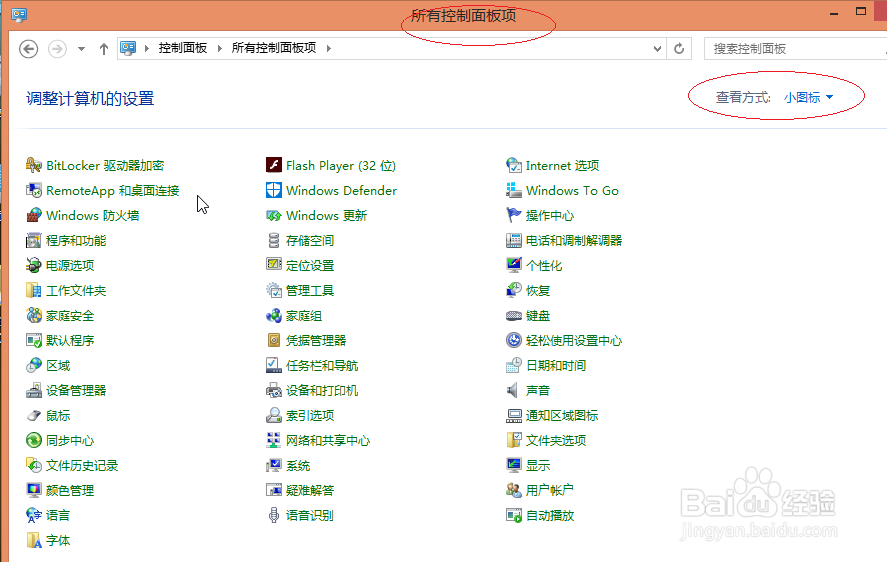Expand the arrow before 控制面板 breadcrumb
The height and width of the screenshot is (562, 887).
coord(147,49)
